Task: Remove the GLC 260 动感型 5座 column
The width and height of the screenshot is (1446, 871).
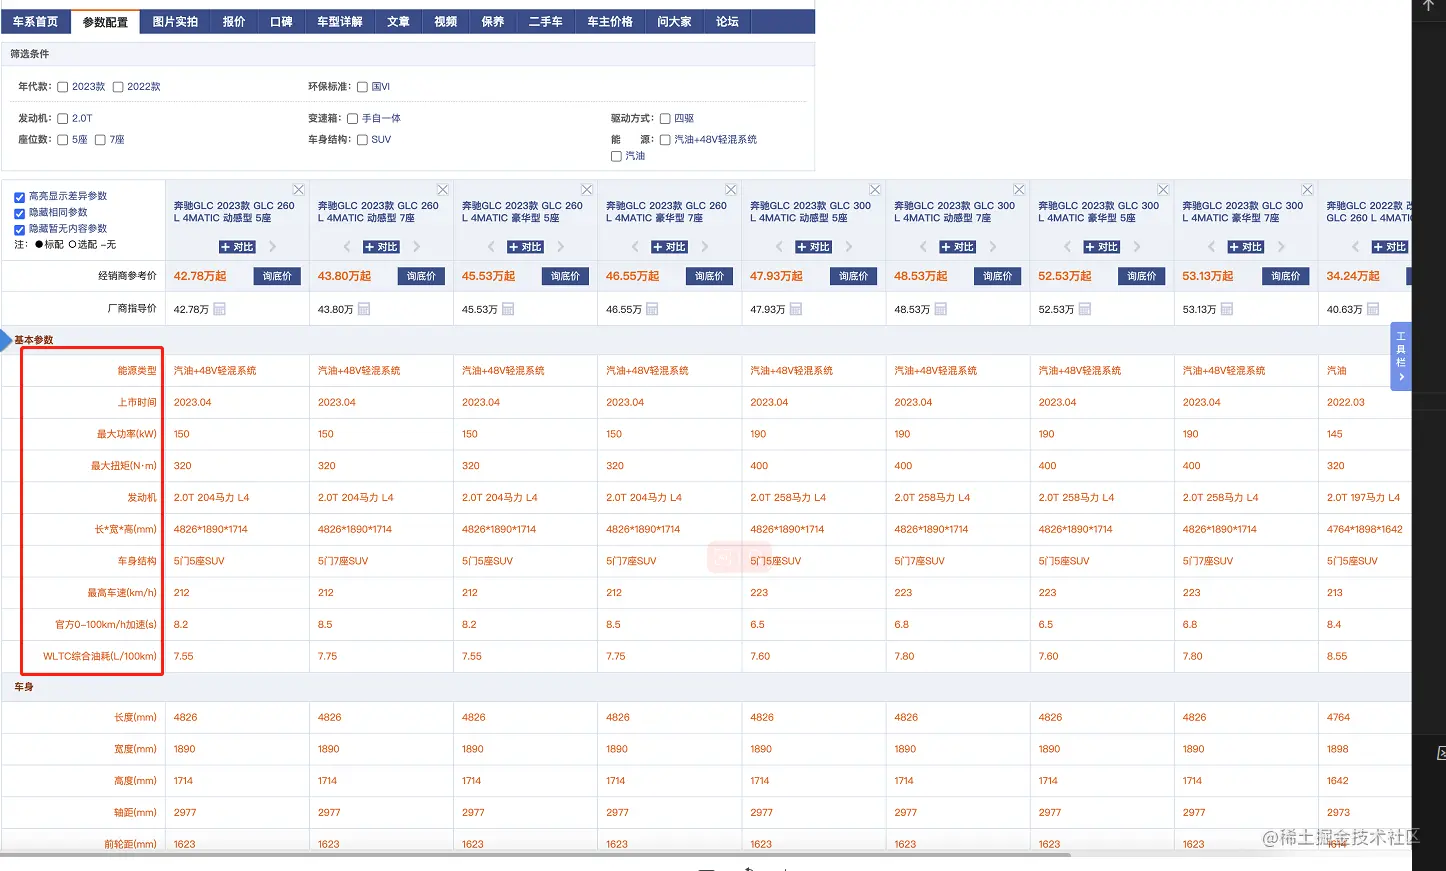Action: tap(298, 190)
